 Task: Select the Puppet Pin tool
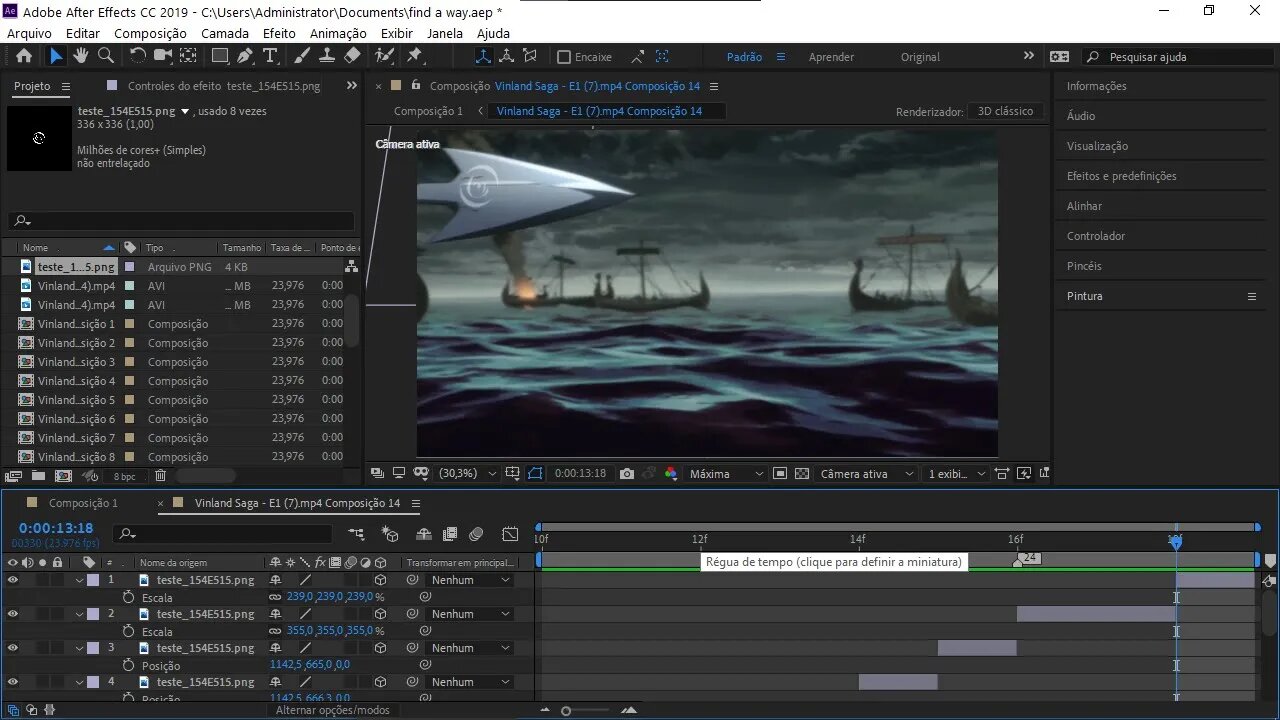pos(414,56)
